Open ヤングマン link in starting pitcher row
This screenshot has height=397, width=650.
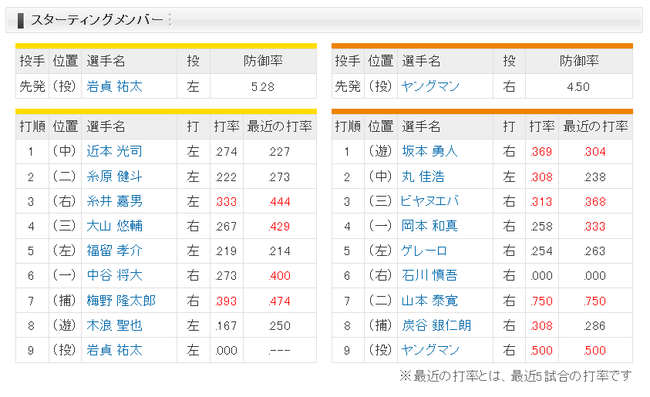(430, 86)
